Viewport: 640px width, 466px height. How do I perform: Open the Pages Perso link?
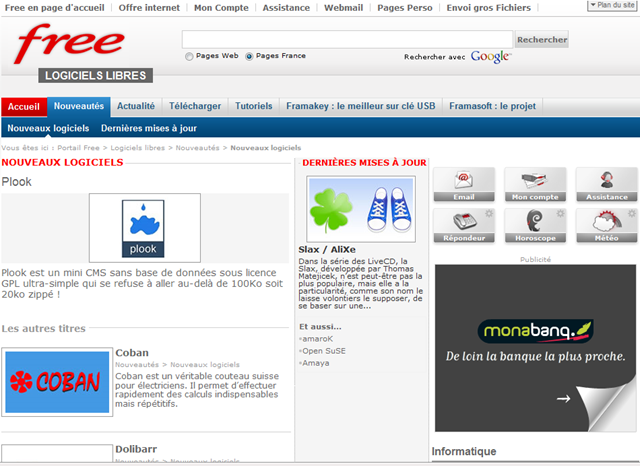[x=405, y=8]
